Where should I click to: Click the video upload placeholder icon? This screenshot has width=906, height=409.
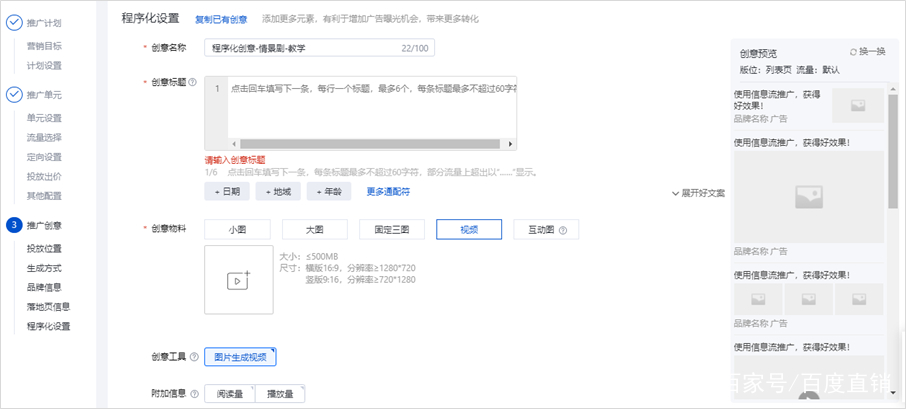tap(238, 280)
